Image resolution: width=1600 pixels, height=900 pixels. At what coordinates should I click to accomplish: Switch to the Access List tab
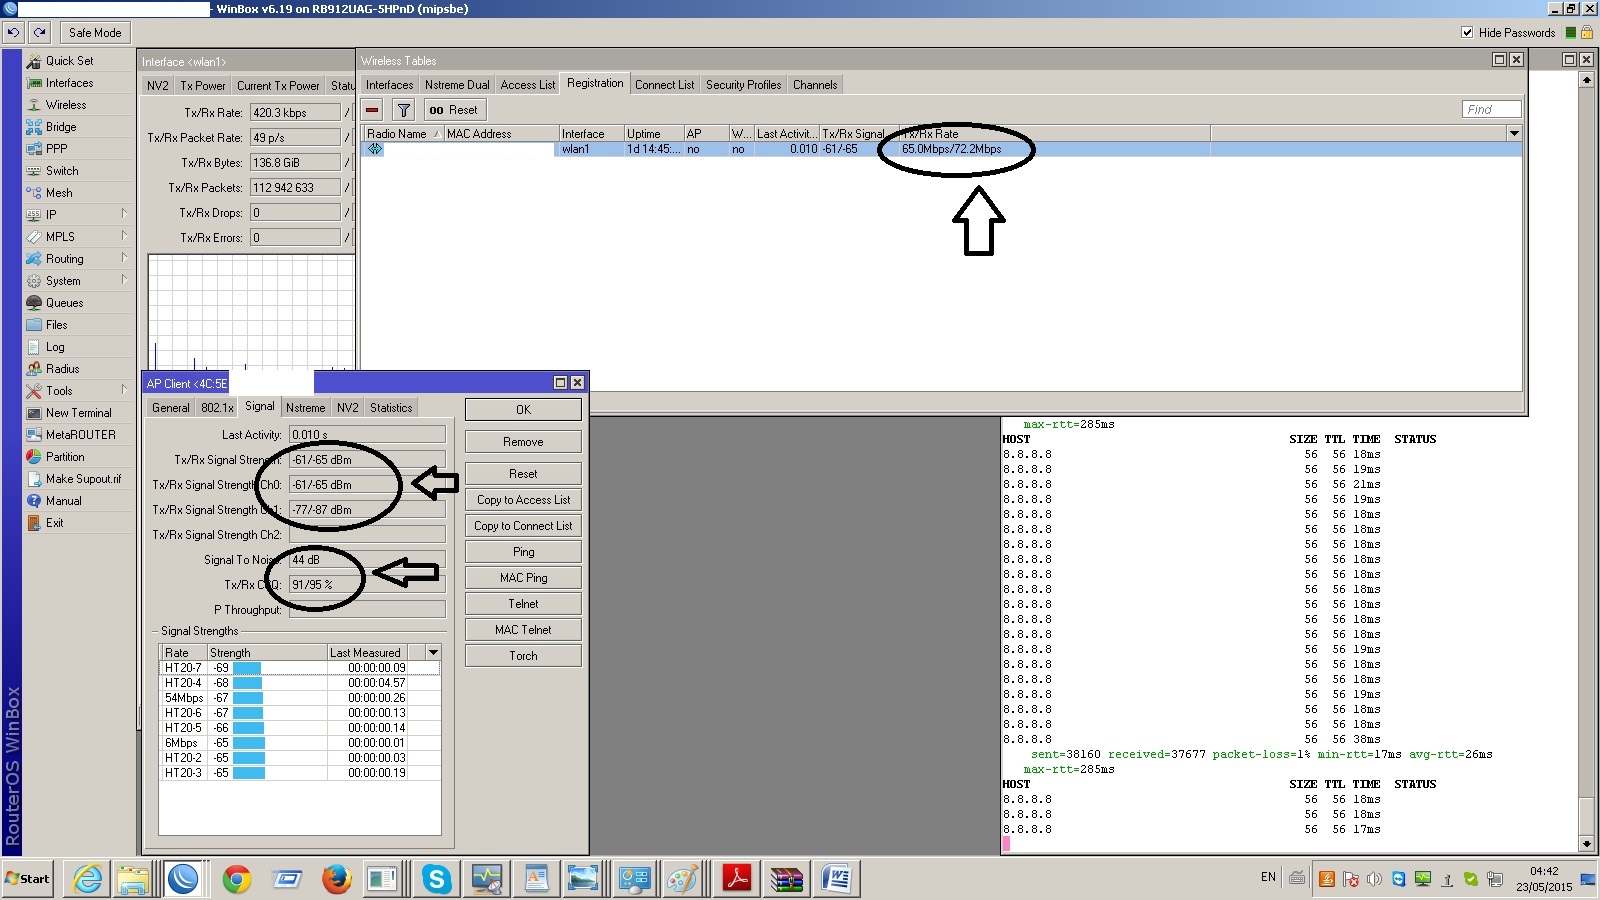pyautogui.click(x=528, y=85)
